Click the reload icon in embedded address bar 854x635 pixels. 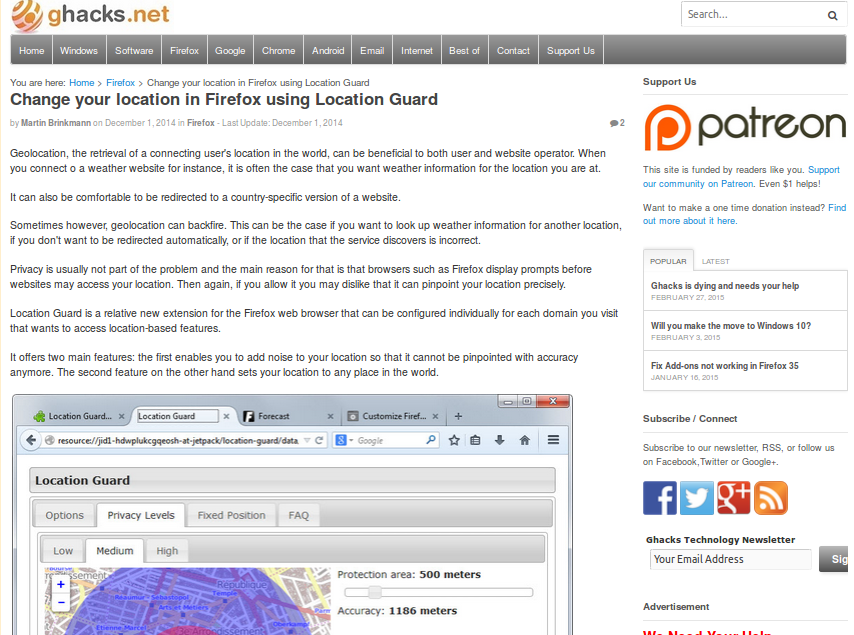click(319, 440)
